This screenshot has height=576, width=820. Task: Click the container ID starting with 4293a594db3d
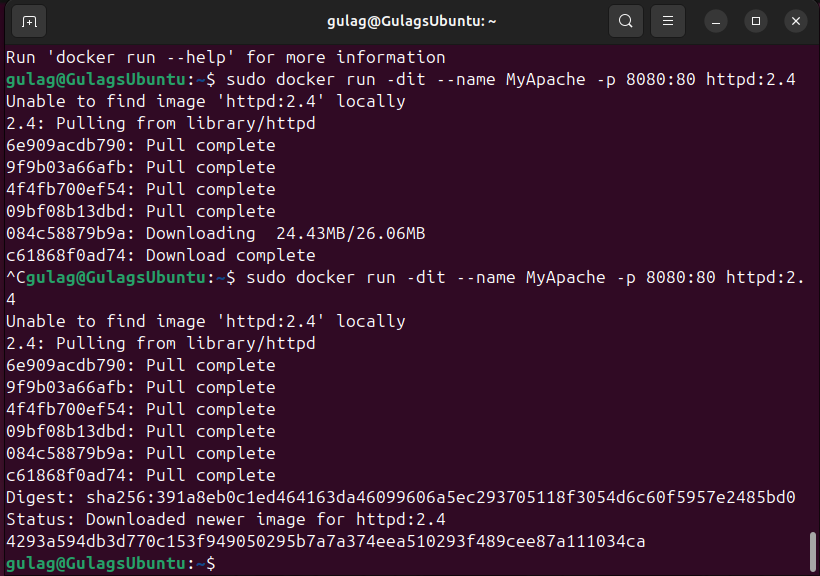coord(325,541)
